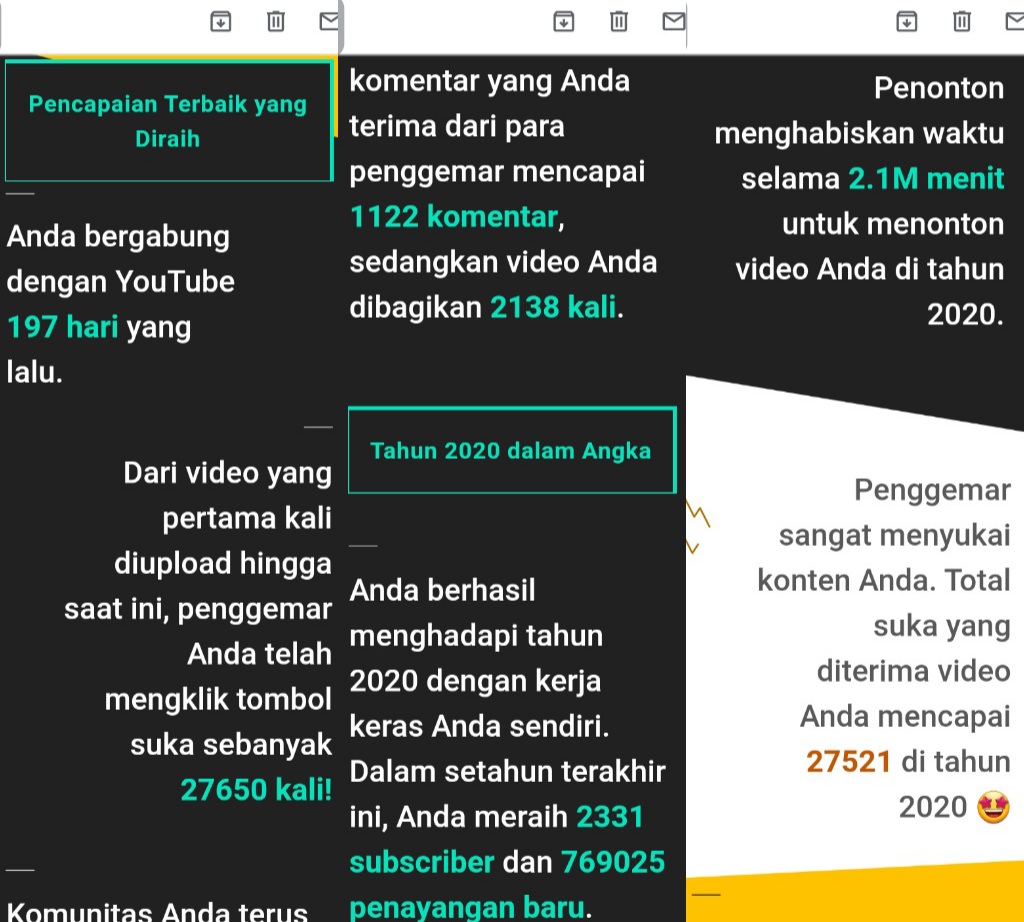Select the 'Tahun 2020 dalam Angka' heading box
This screenshot has height=922, width=1024.
512,450
